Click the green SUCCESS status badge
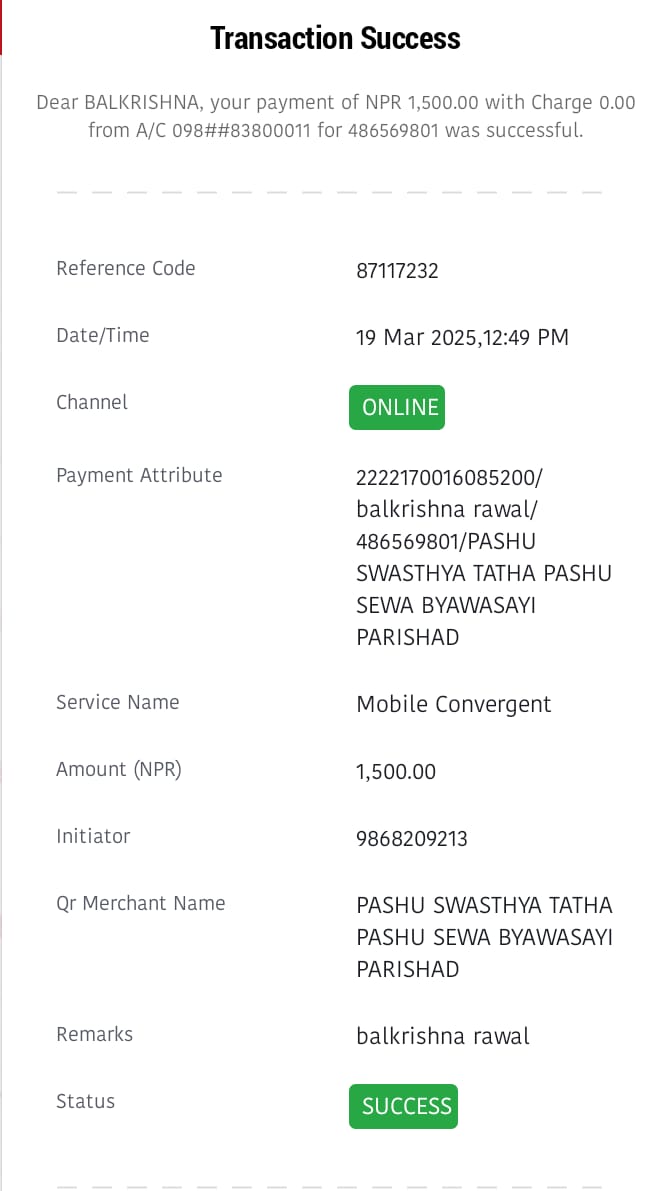Viewport: 663px width, 1191px height. click(403, 1106)
